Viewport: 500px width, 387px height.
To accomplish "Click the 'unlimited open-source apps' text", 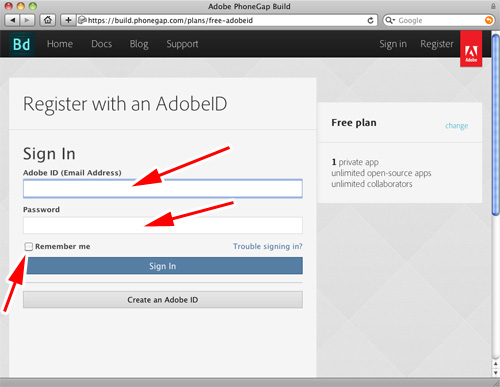I will (x=381, y=173).
